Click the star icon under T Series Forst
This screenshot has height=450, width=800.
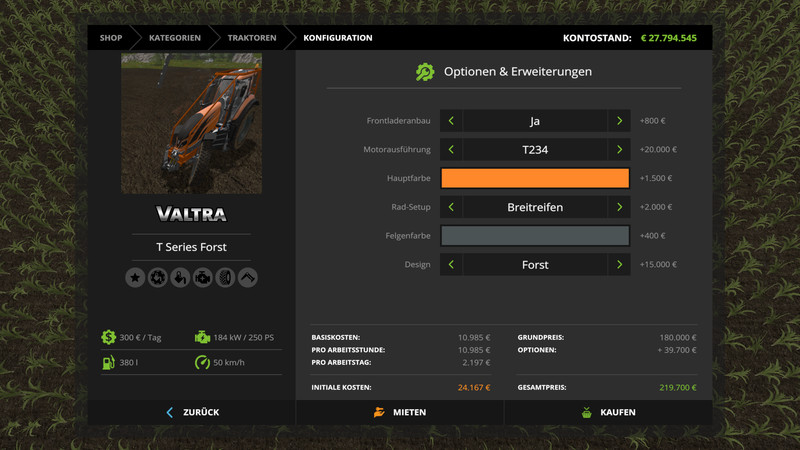tap(135, 277)
